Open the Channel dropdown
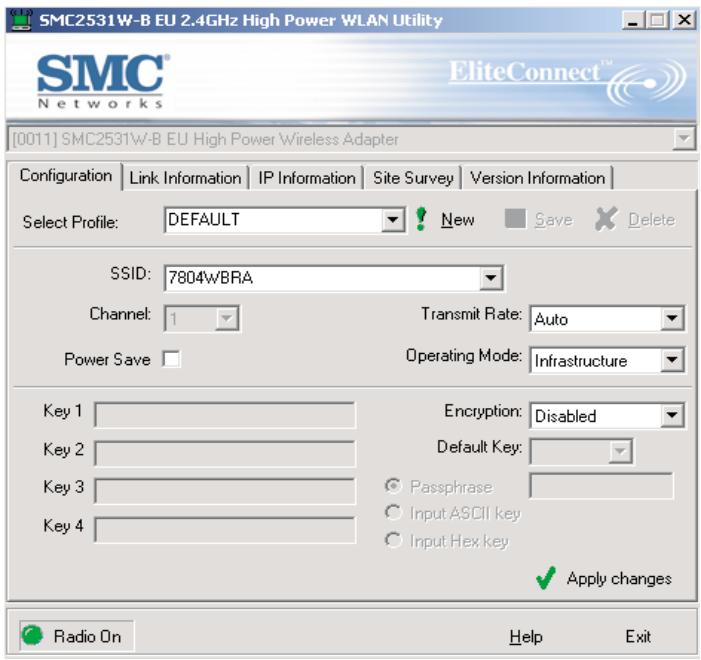The image size is (701, 660). 227,319
